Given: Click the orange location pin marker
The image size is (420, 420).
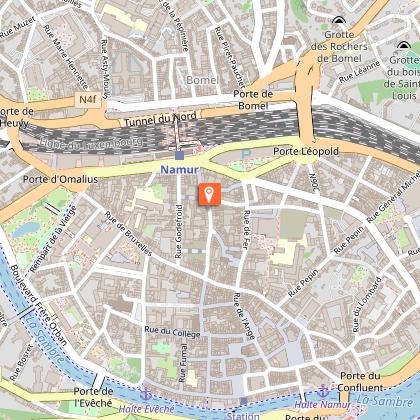Looking at the screenshot, I should pos(210,194).
